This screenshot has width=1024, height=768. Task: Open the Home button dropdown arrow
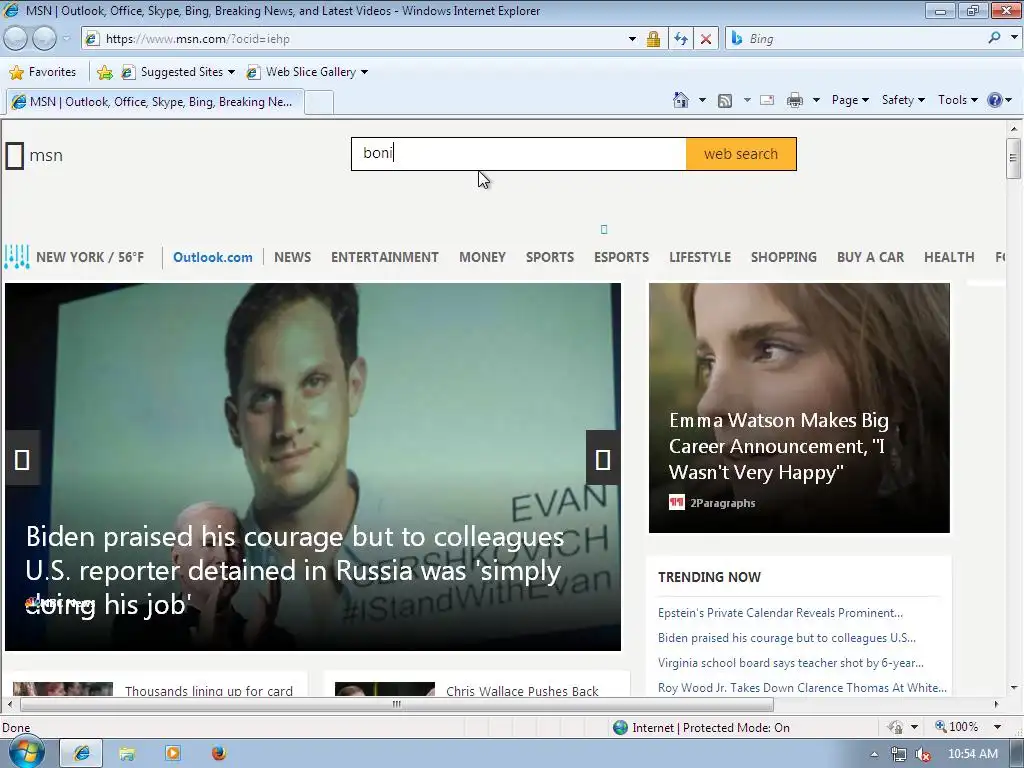[x=702, y=100]
